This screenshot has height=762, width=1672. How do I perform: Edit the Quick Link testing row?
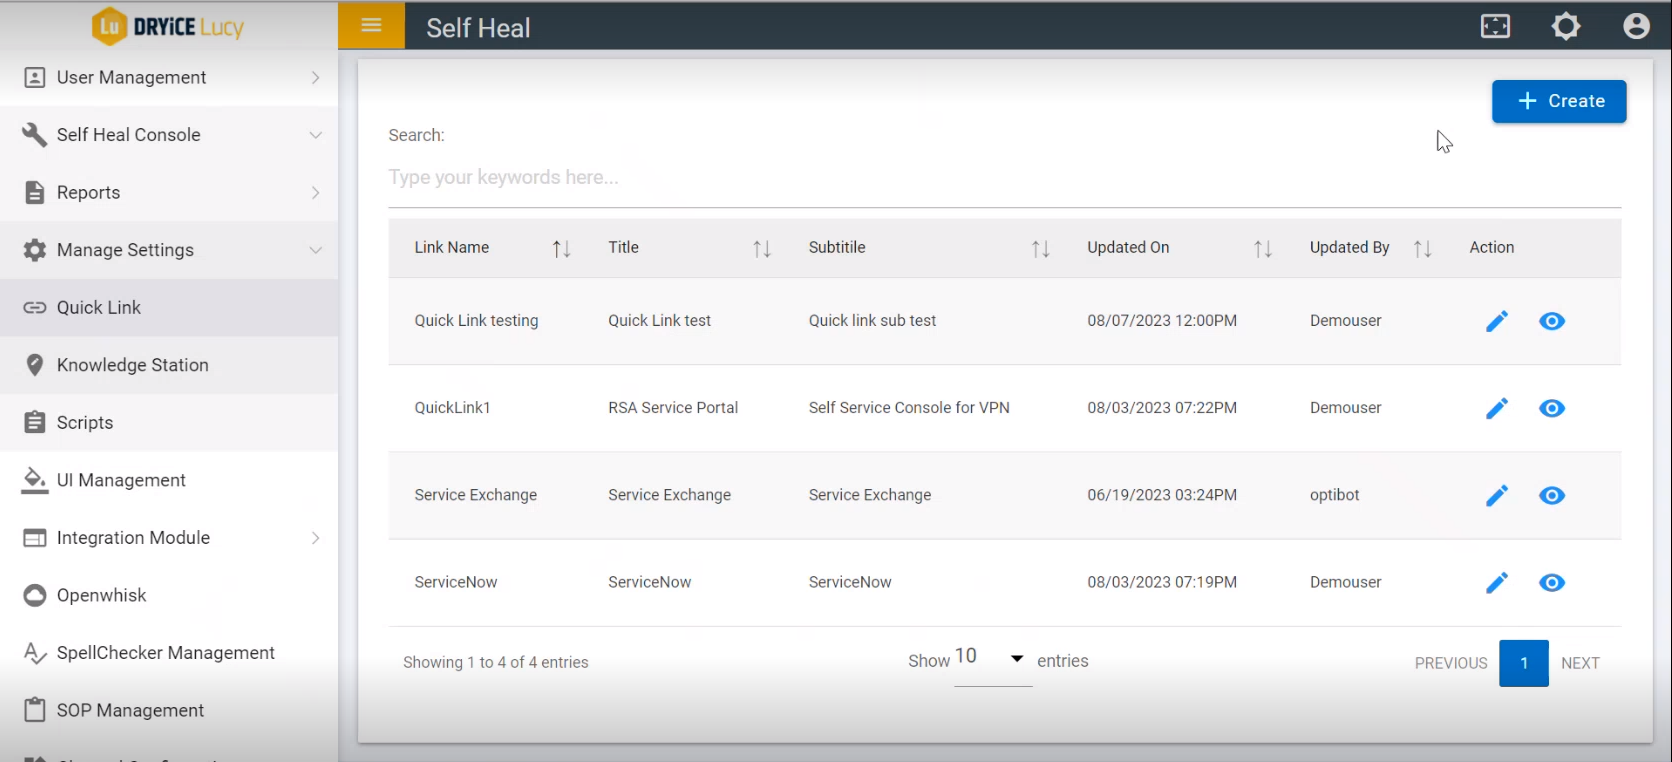pyautogui.click(x=1496, y=321)
